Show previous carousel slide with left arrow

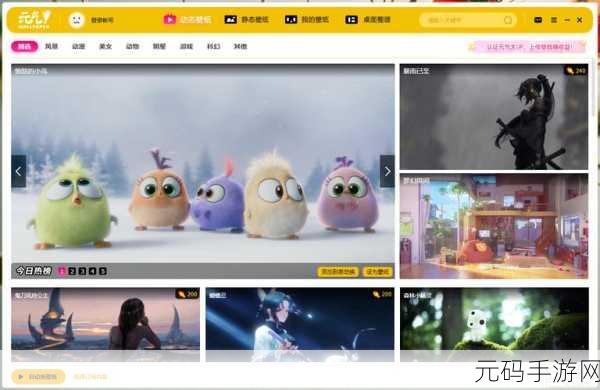click(19, 171)
